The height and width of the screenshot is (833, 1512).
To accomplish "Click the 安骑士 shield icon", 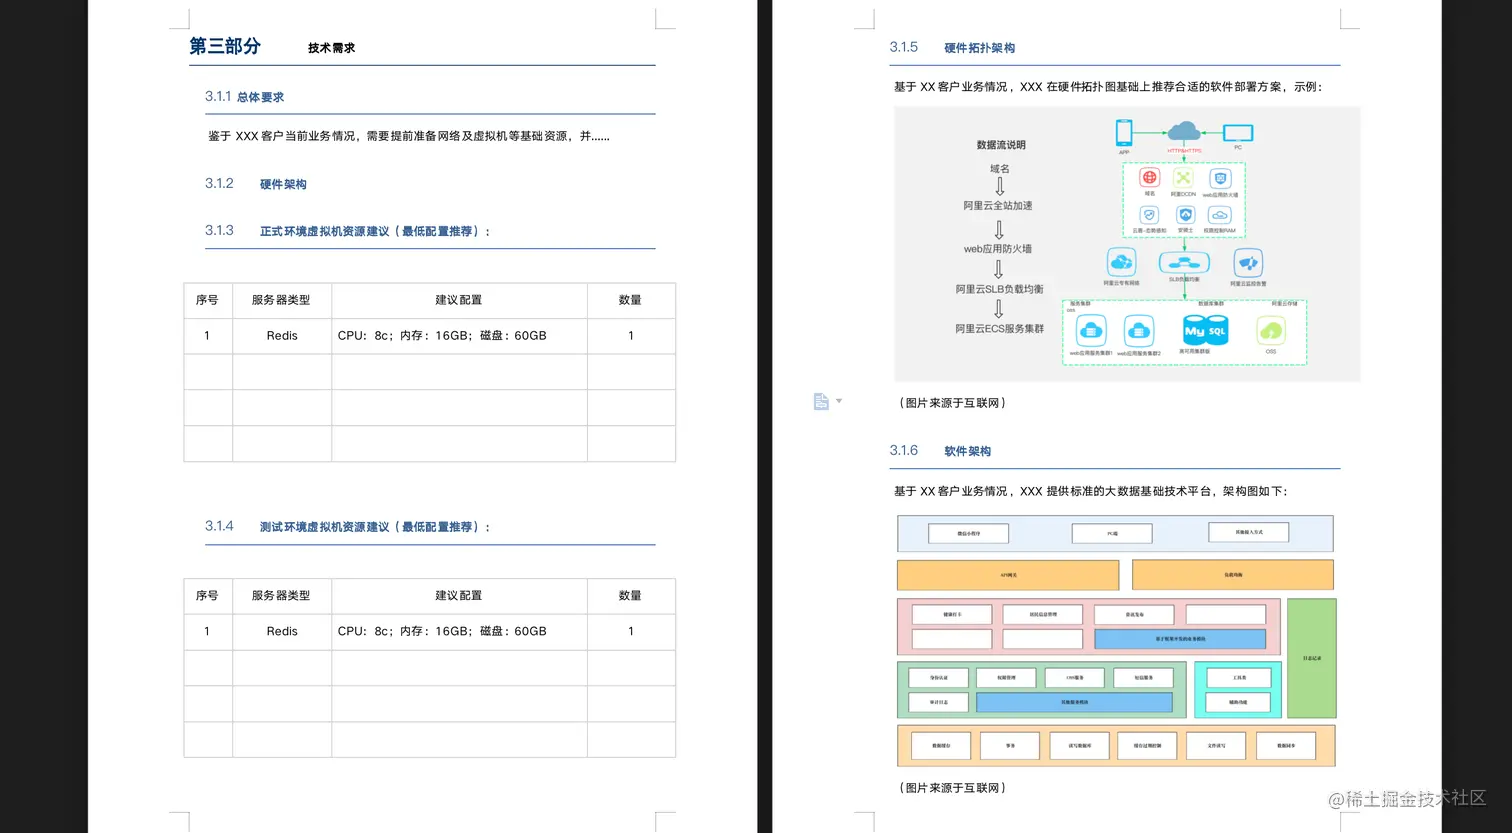I will tap(1185, 215).
